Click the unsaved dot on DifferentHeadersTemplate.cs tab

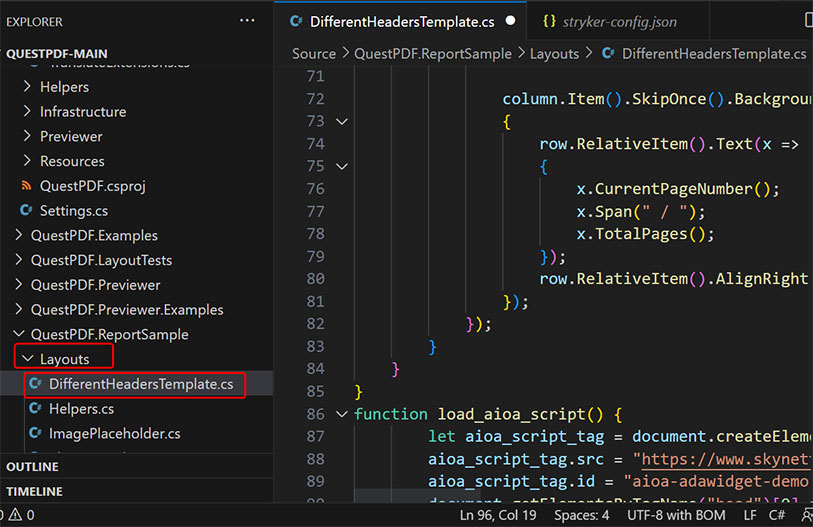click(x=511, y=21)
